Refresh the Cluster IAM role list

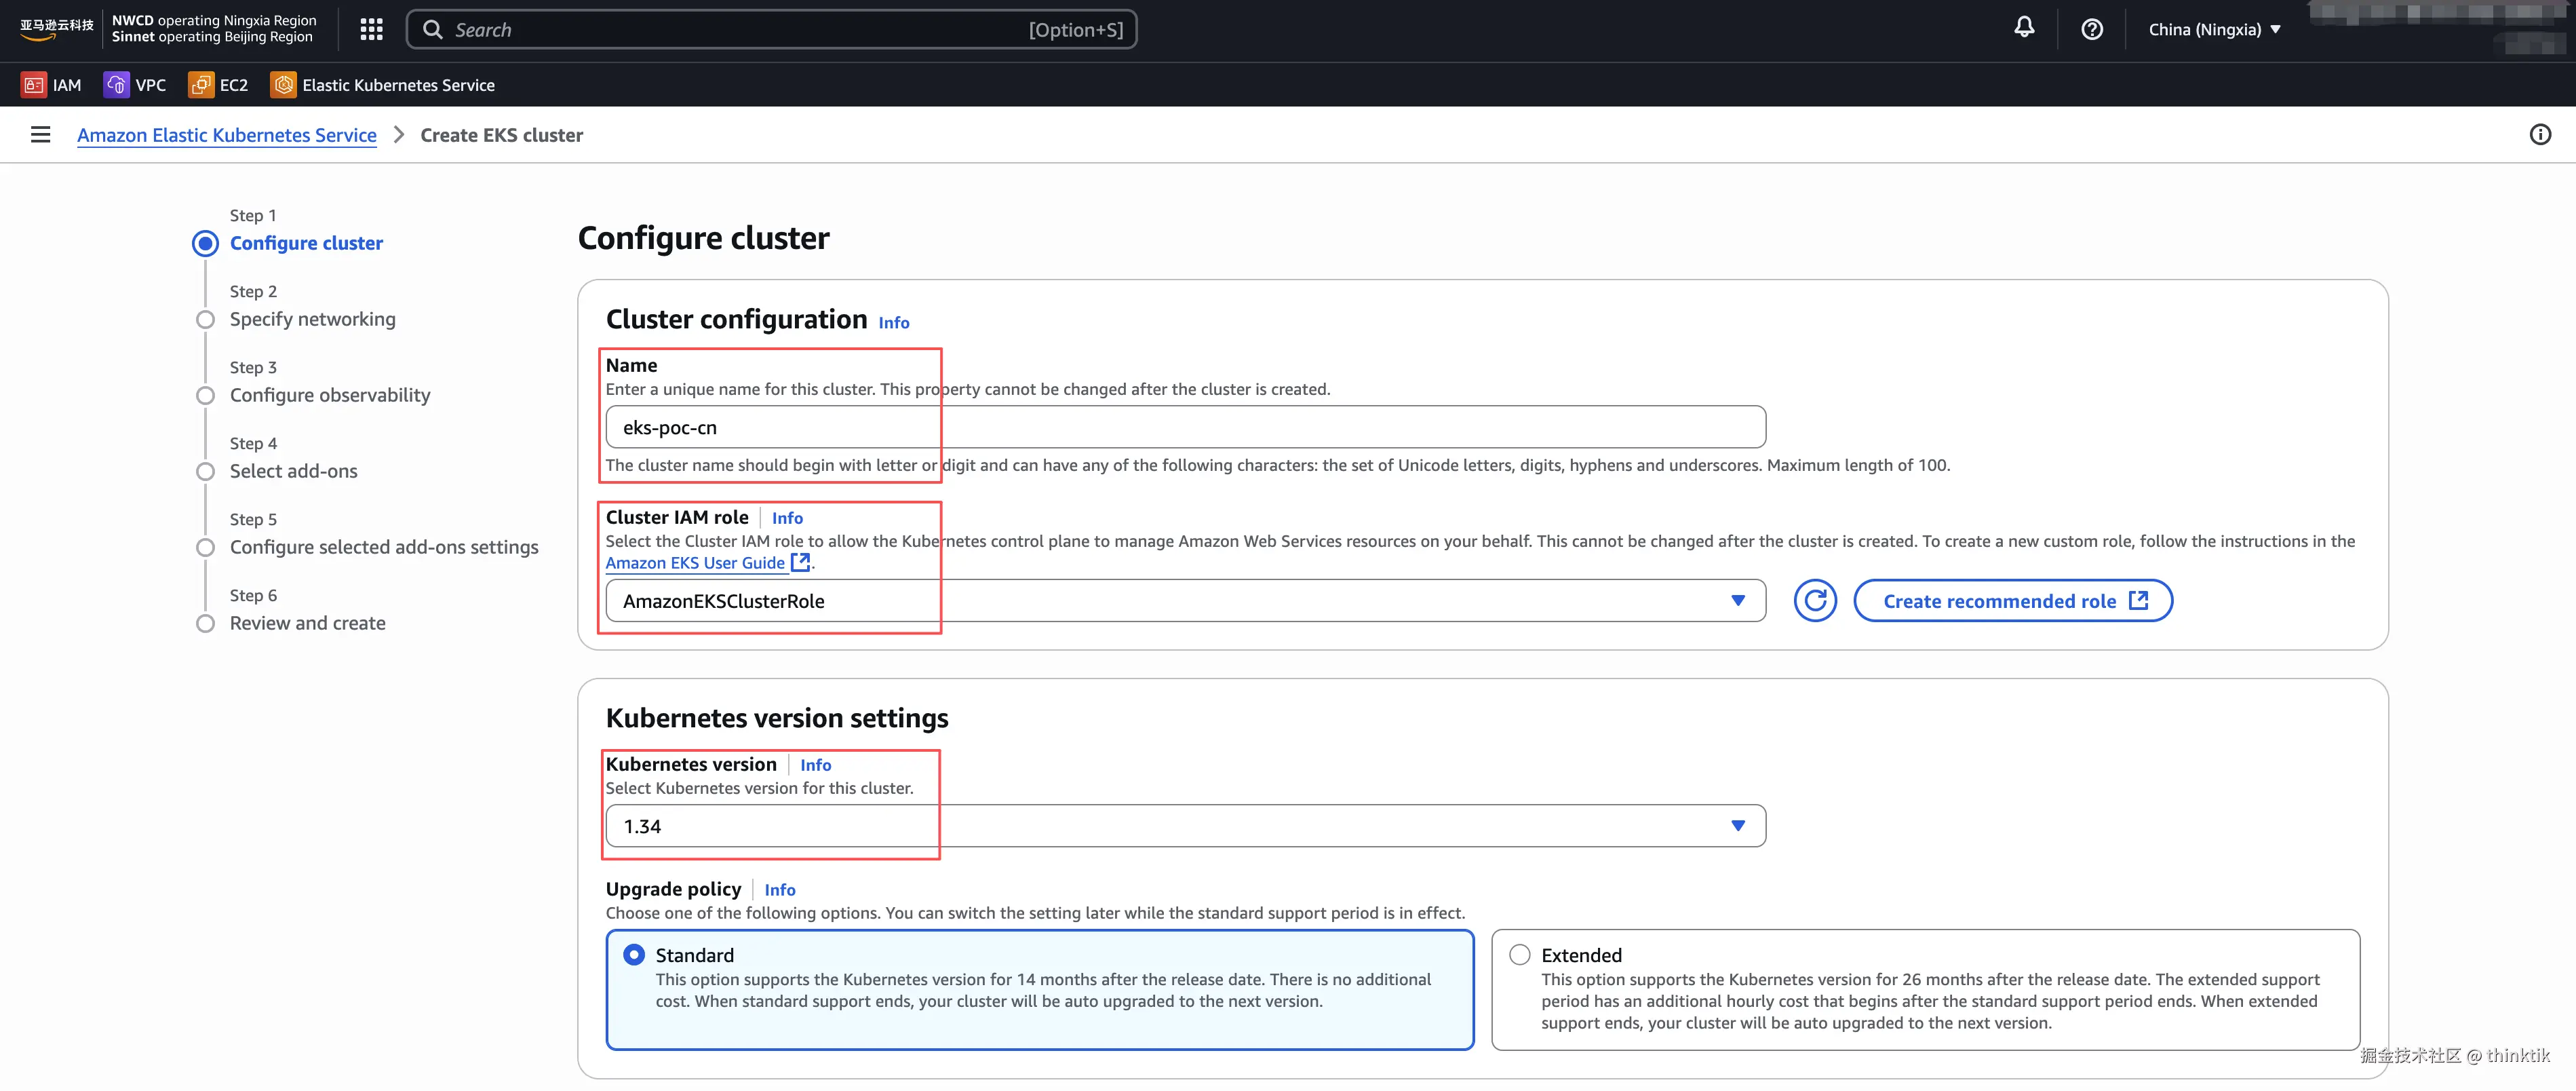[x=1814, y=601]
